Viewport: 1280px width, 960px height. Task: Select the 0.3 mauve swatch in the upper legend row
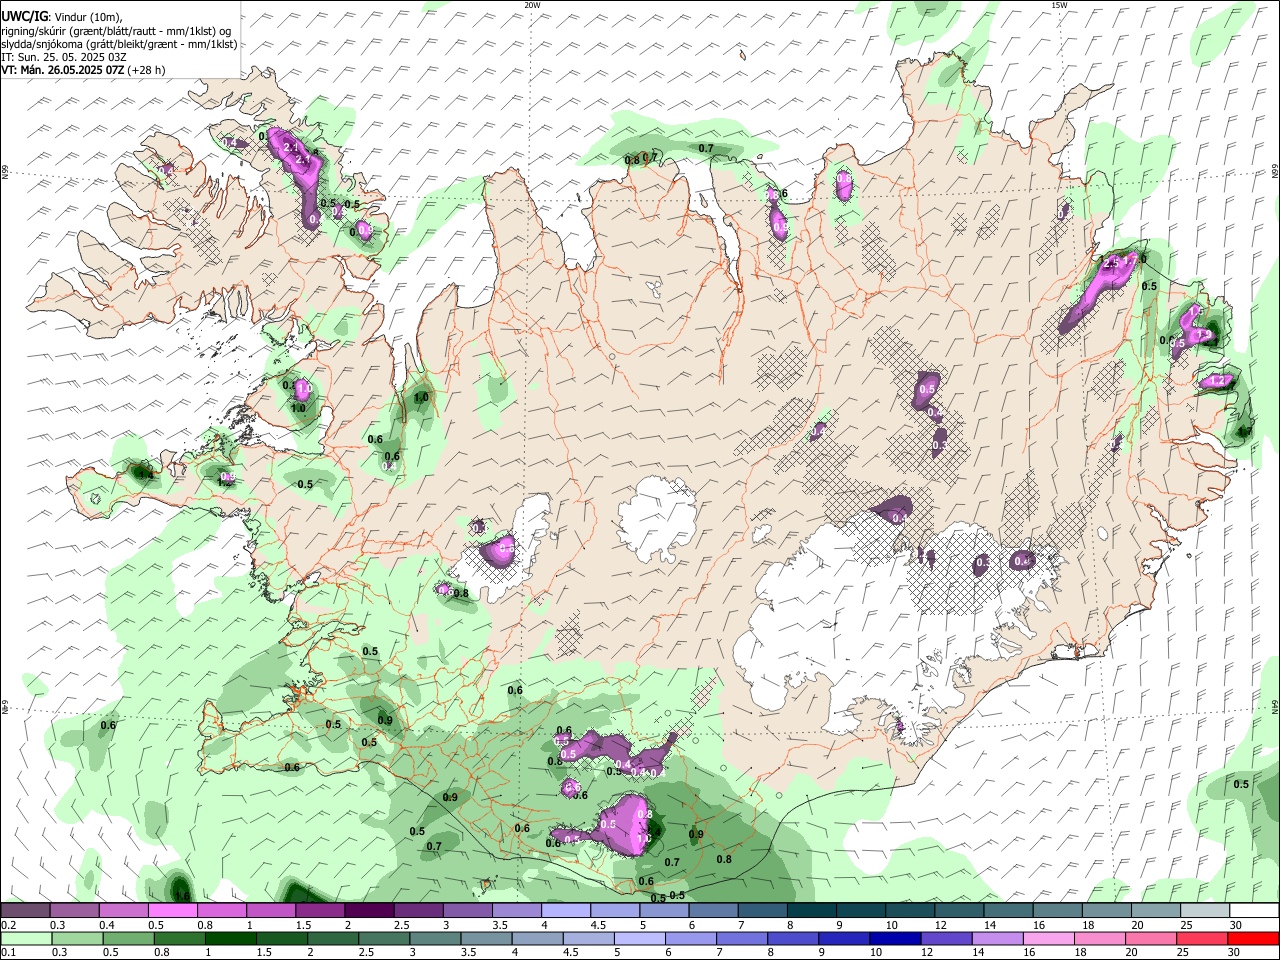coord(75,910)
